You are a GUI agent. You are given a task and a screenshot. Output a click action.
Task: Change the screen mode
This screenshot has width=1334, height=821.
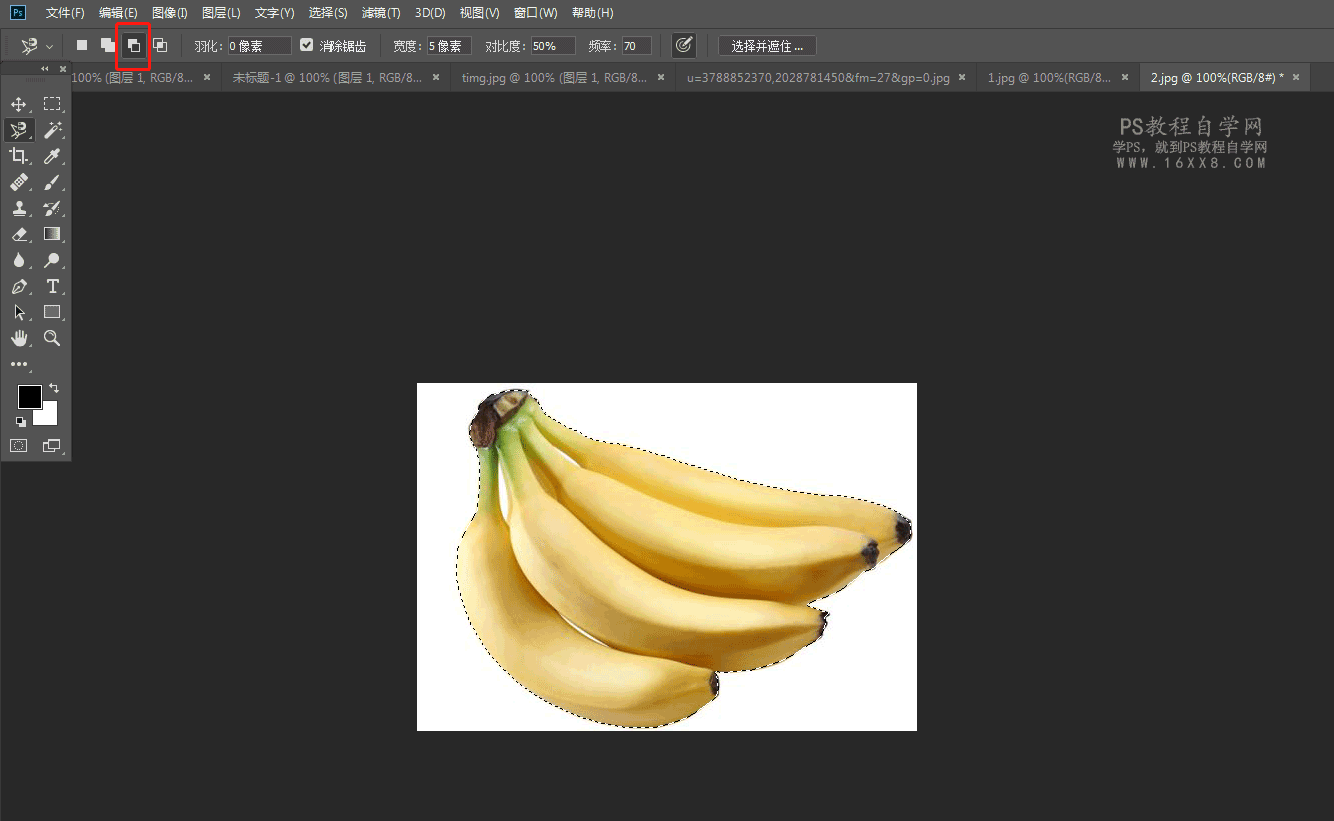coord(52,445)
